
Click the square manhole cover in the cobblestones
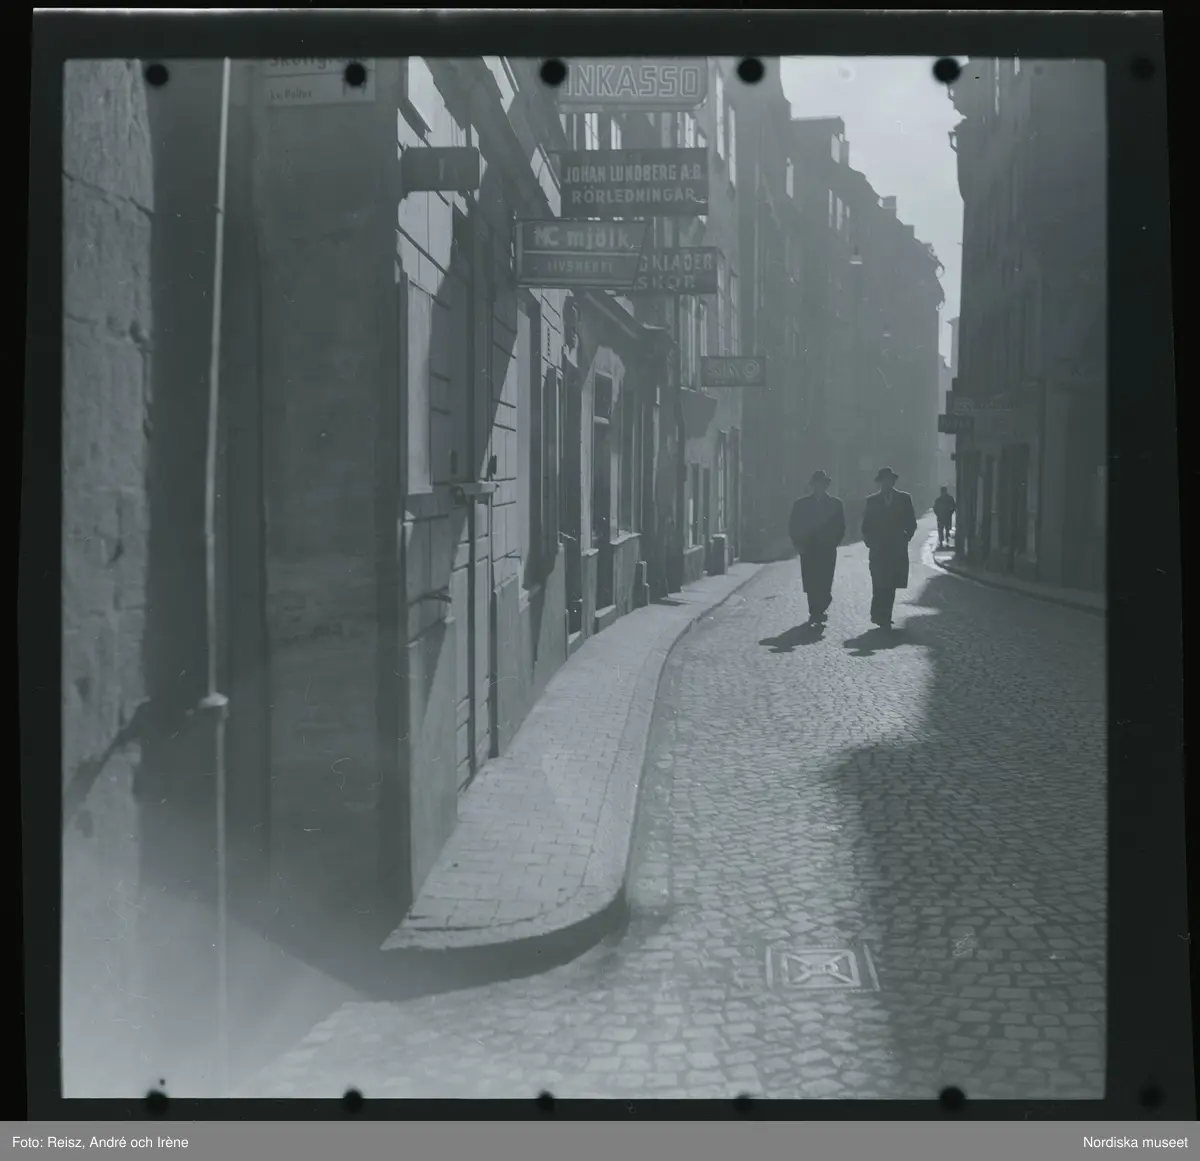tap(821, 968)
